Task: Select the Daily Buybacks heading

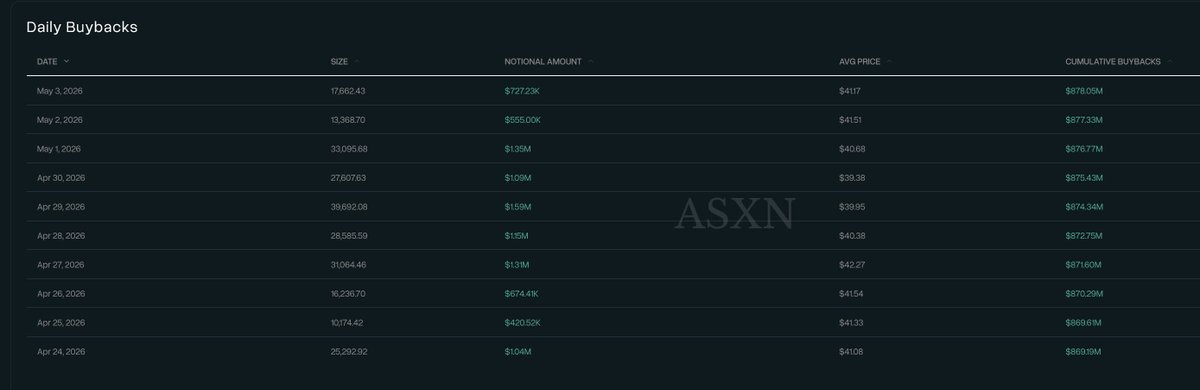Action: click(82, 27)
